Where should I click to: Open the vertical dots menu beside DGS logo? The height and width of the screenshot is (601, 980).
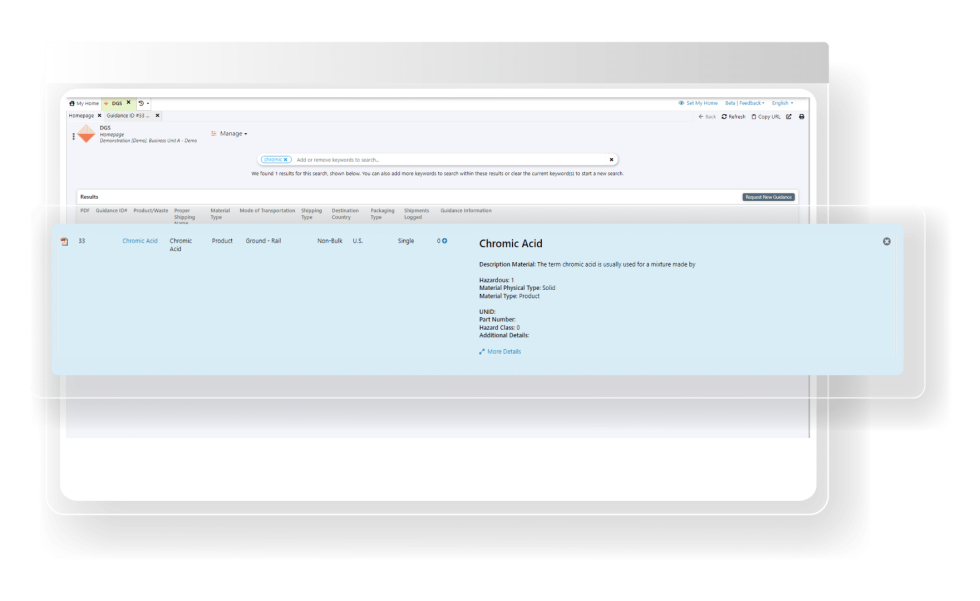(x=73, y=136)
